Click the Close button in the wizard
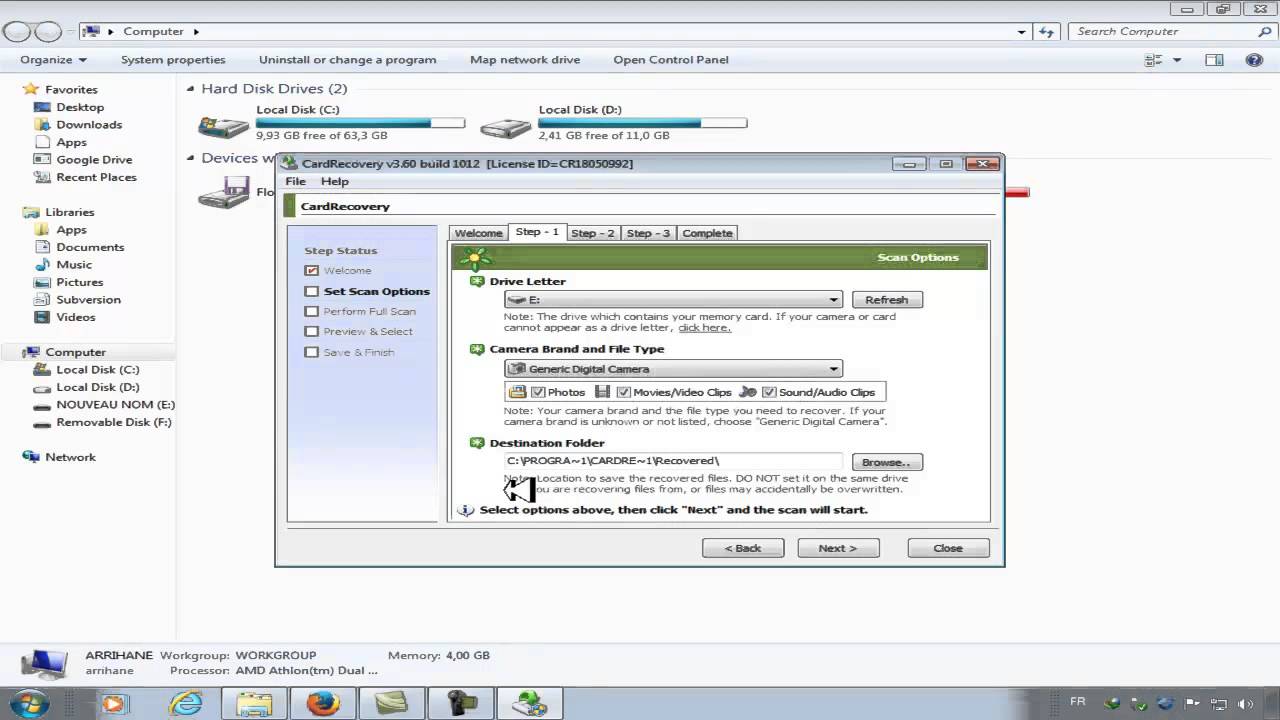Image resolution: width=1280 pixels, height=720 pixels. pos(948,548)
